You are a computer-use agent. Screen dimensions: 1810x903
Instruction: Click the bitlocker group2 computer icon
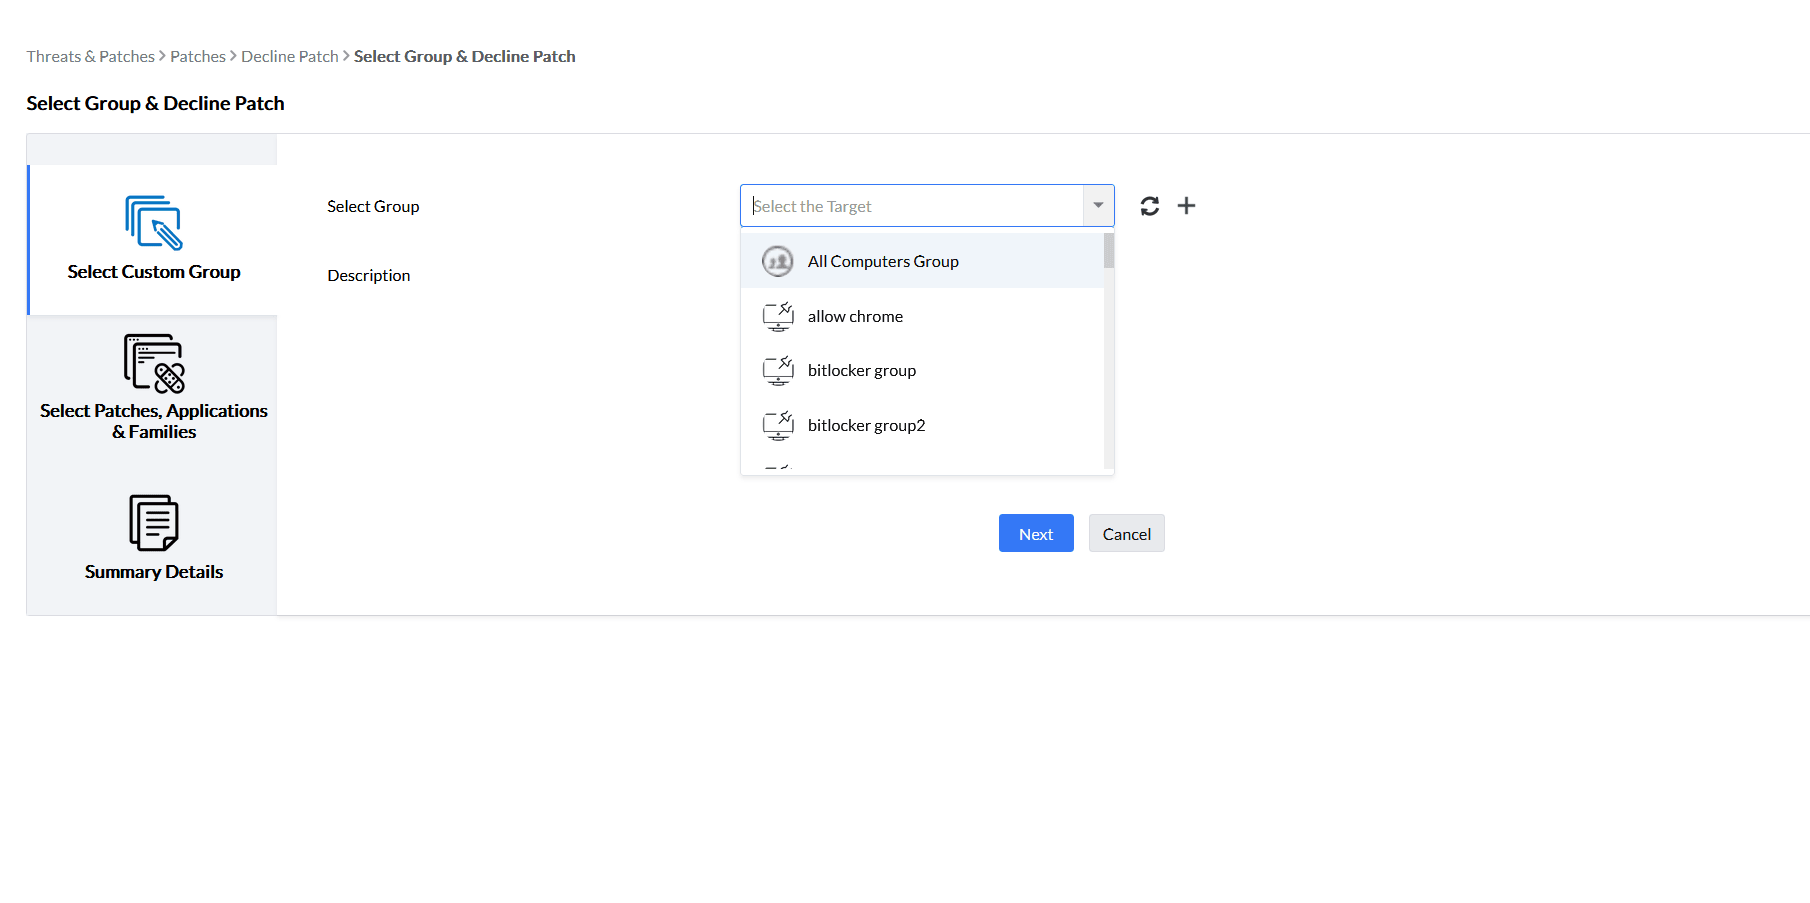778,425
